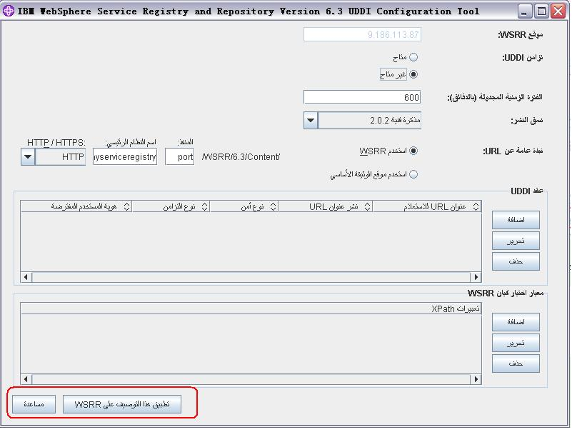Close the UDDI Configuration Tool window
Viewport: 572px width, 428px height.
click(x=558, y=11)
